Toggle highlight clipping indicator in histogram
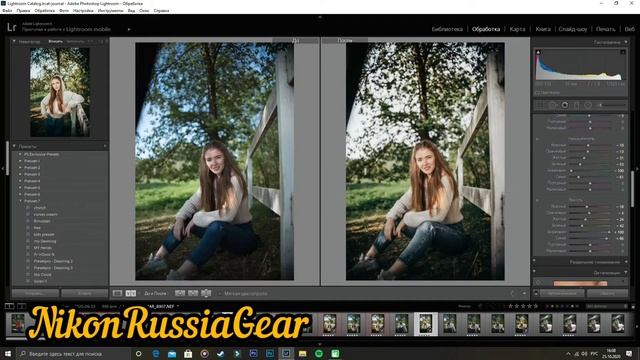Screen dimensions: 640x360 click(x=623, y=52)
